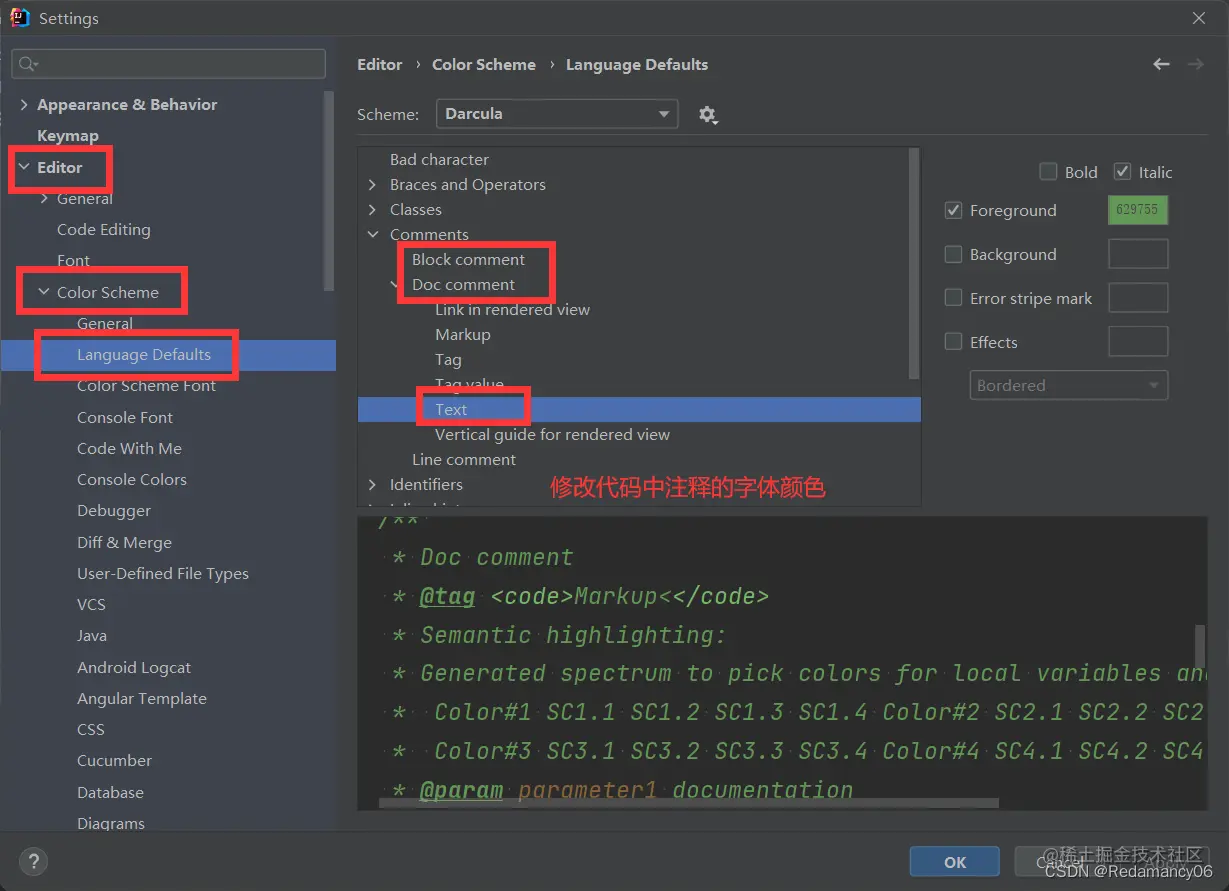Select Android Logcat
This screenshot has height=891, width=1229.
[134, 667]
